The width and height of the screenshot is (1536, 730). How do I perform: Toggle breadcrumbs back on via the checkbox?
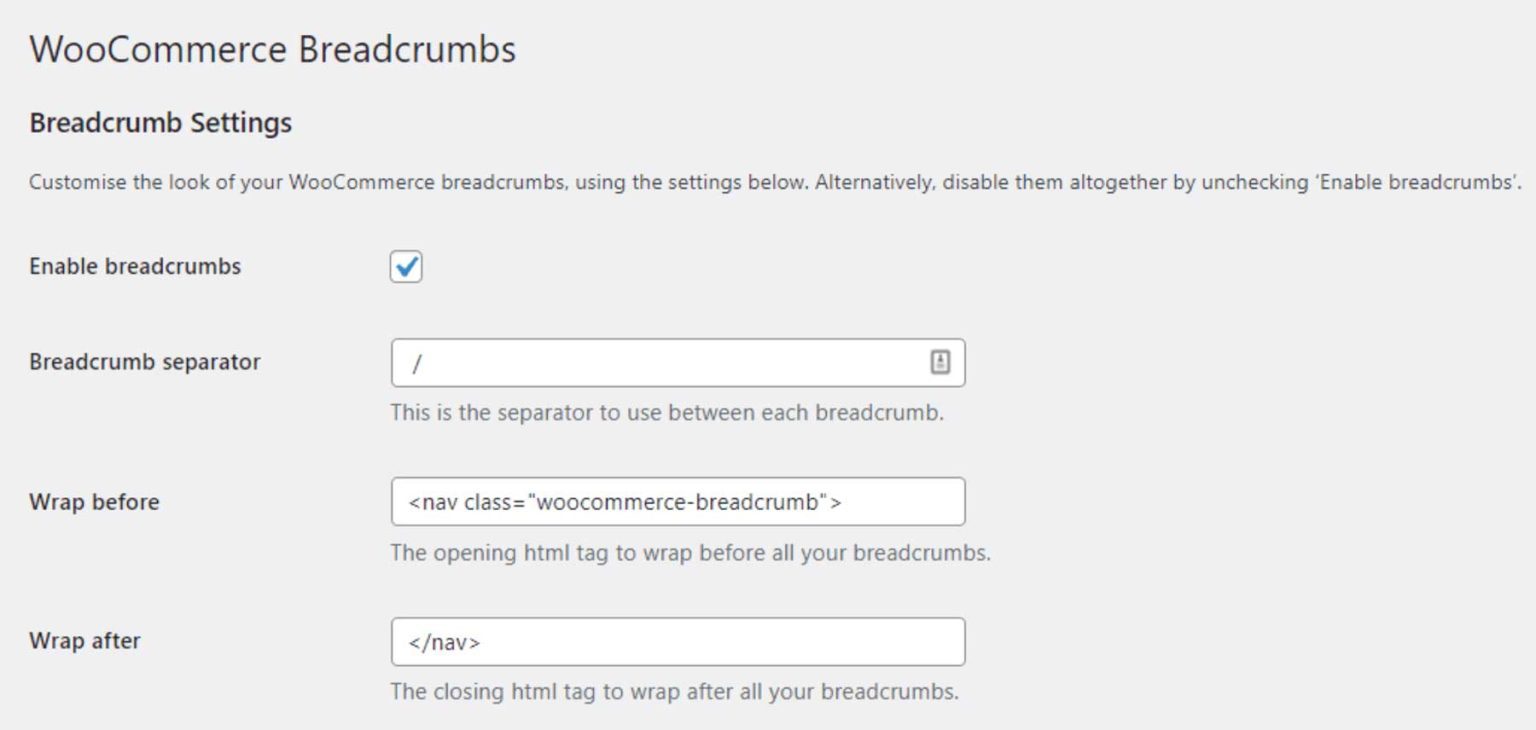click(405, 265)
